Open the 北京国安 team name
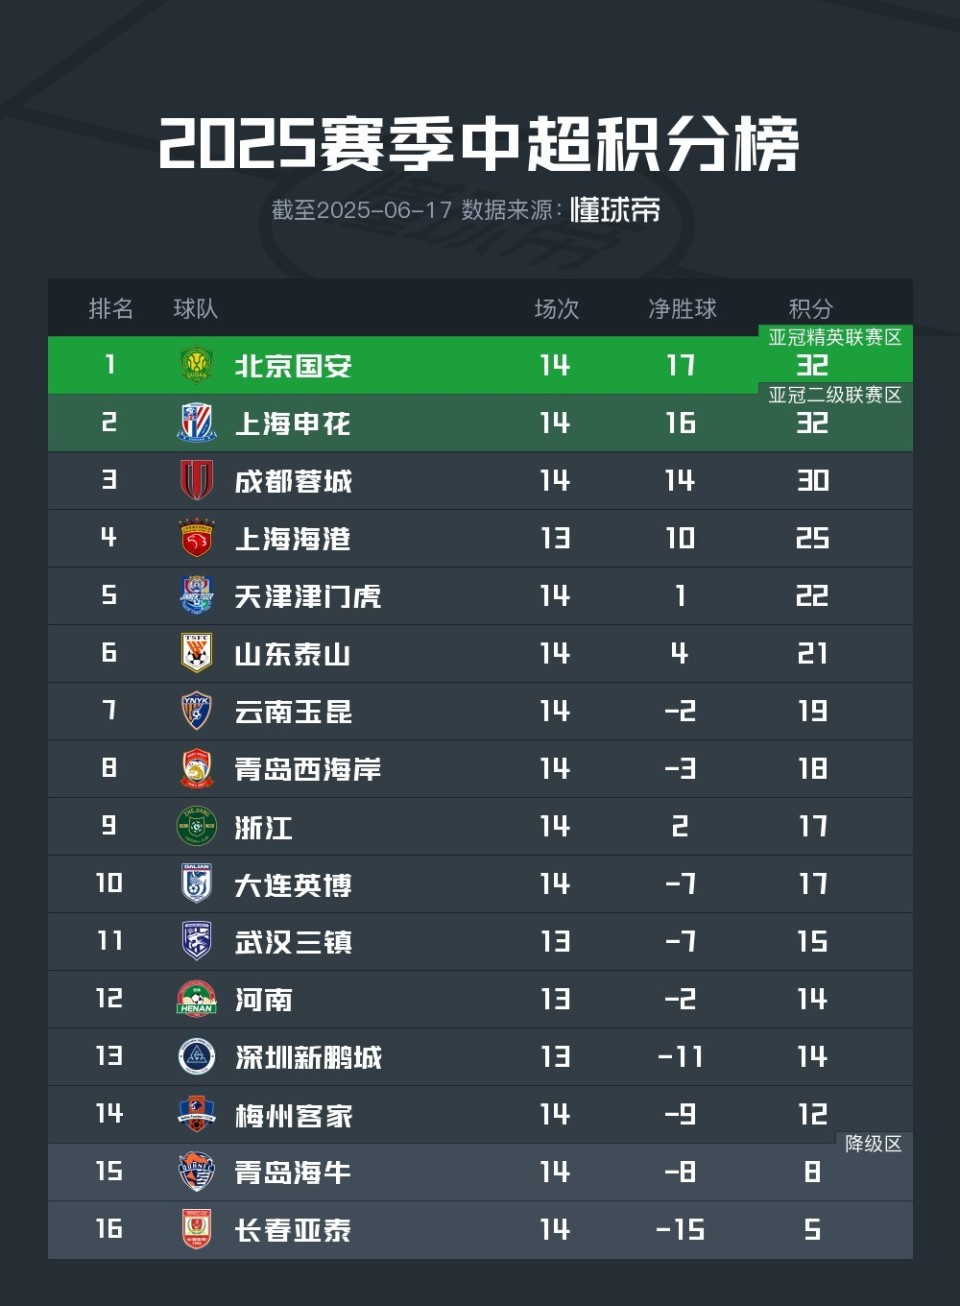This screenshot has height=1306, width=960. (x=293, y=366)
